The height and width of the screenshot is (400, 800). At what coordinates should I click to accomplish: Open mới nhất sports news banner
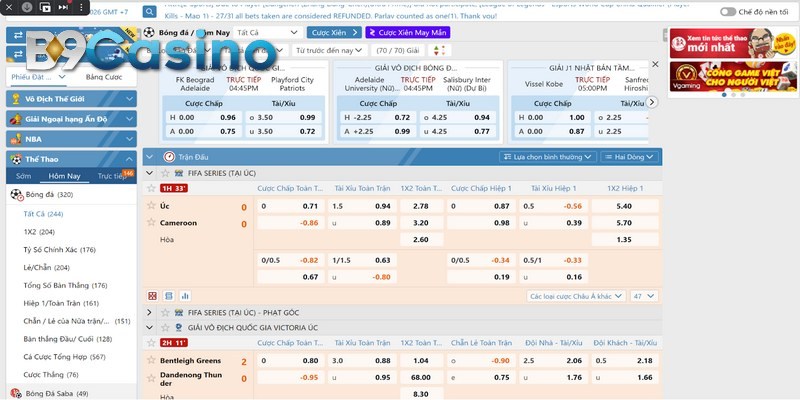(x=733, y=43)
